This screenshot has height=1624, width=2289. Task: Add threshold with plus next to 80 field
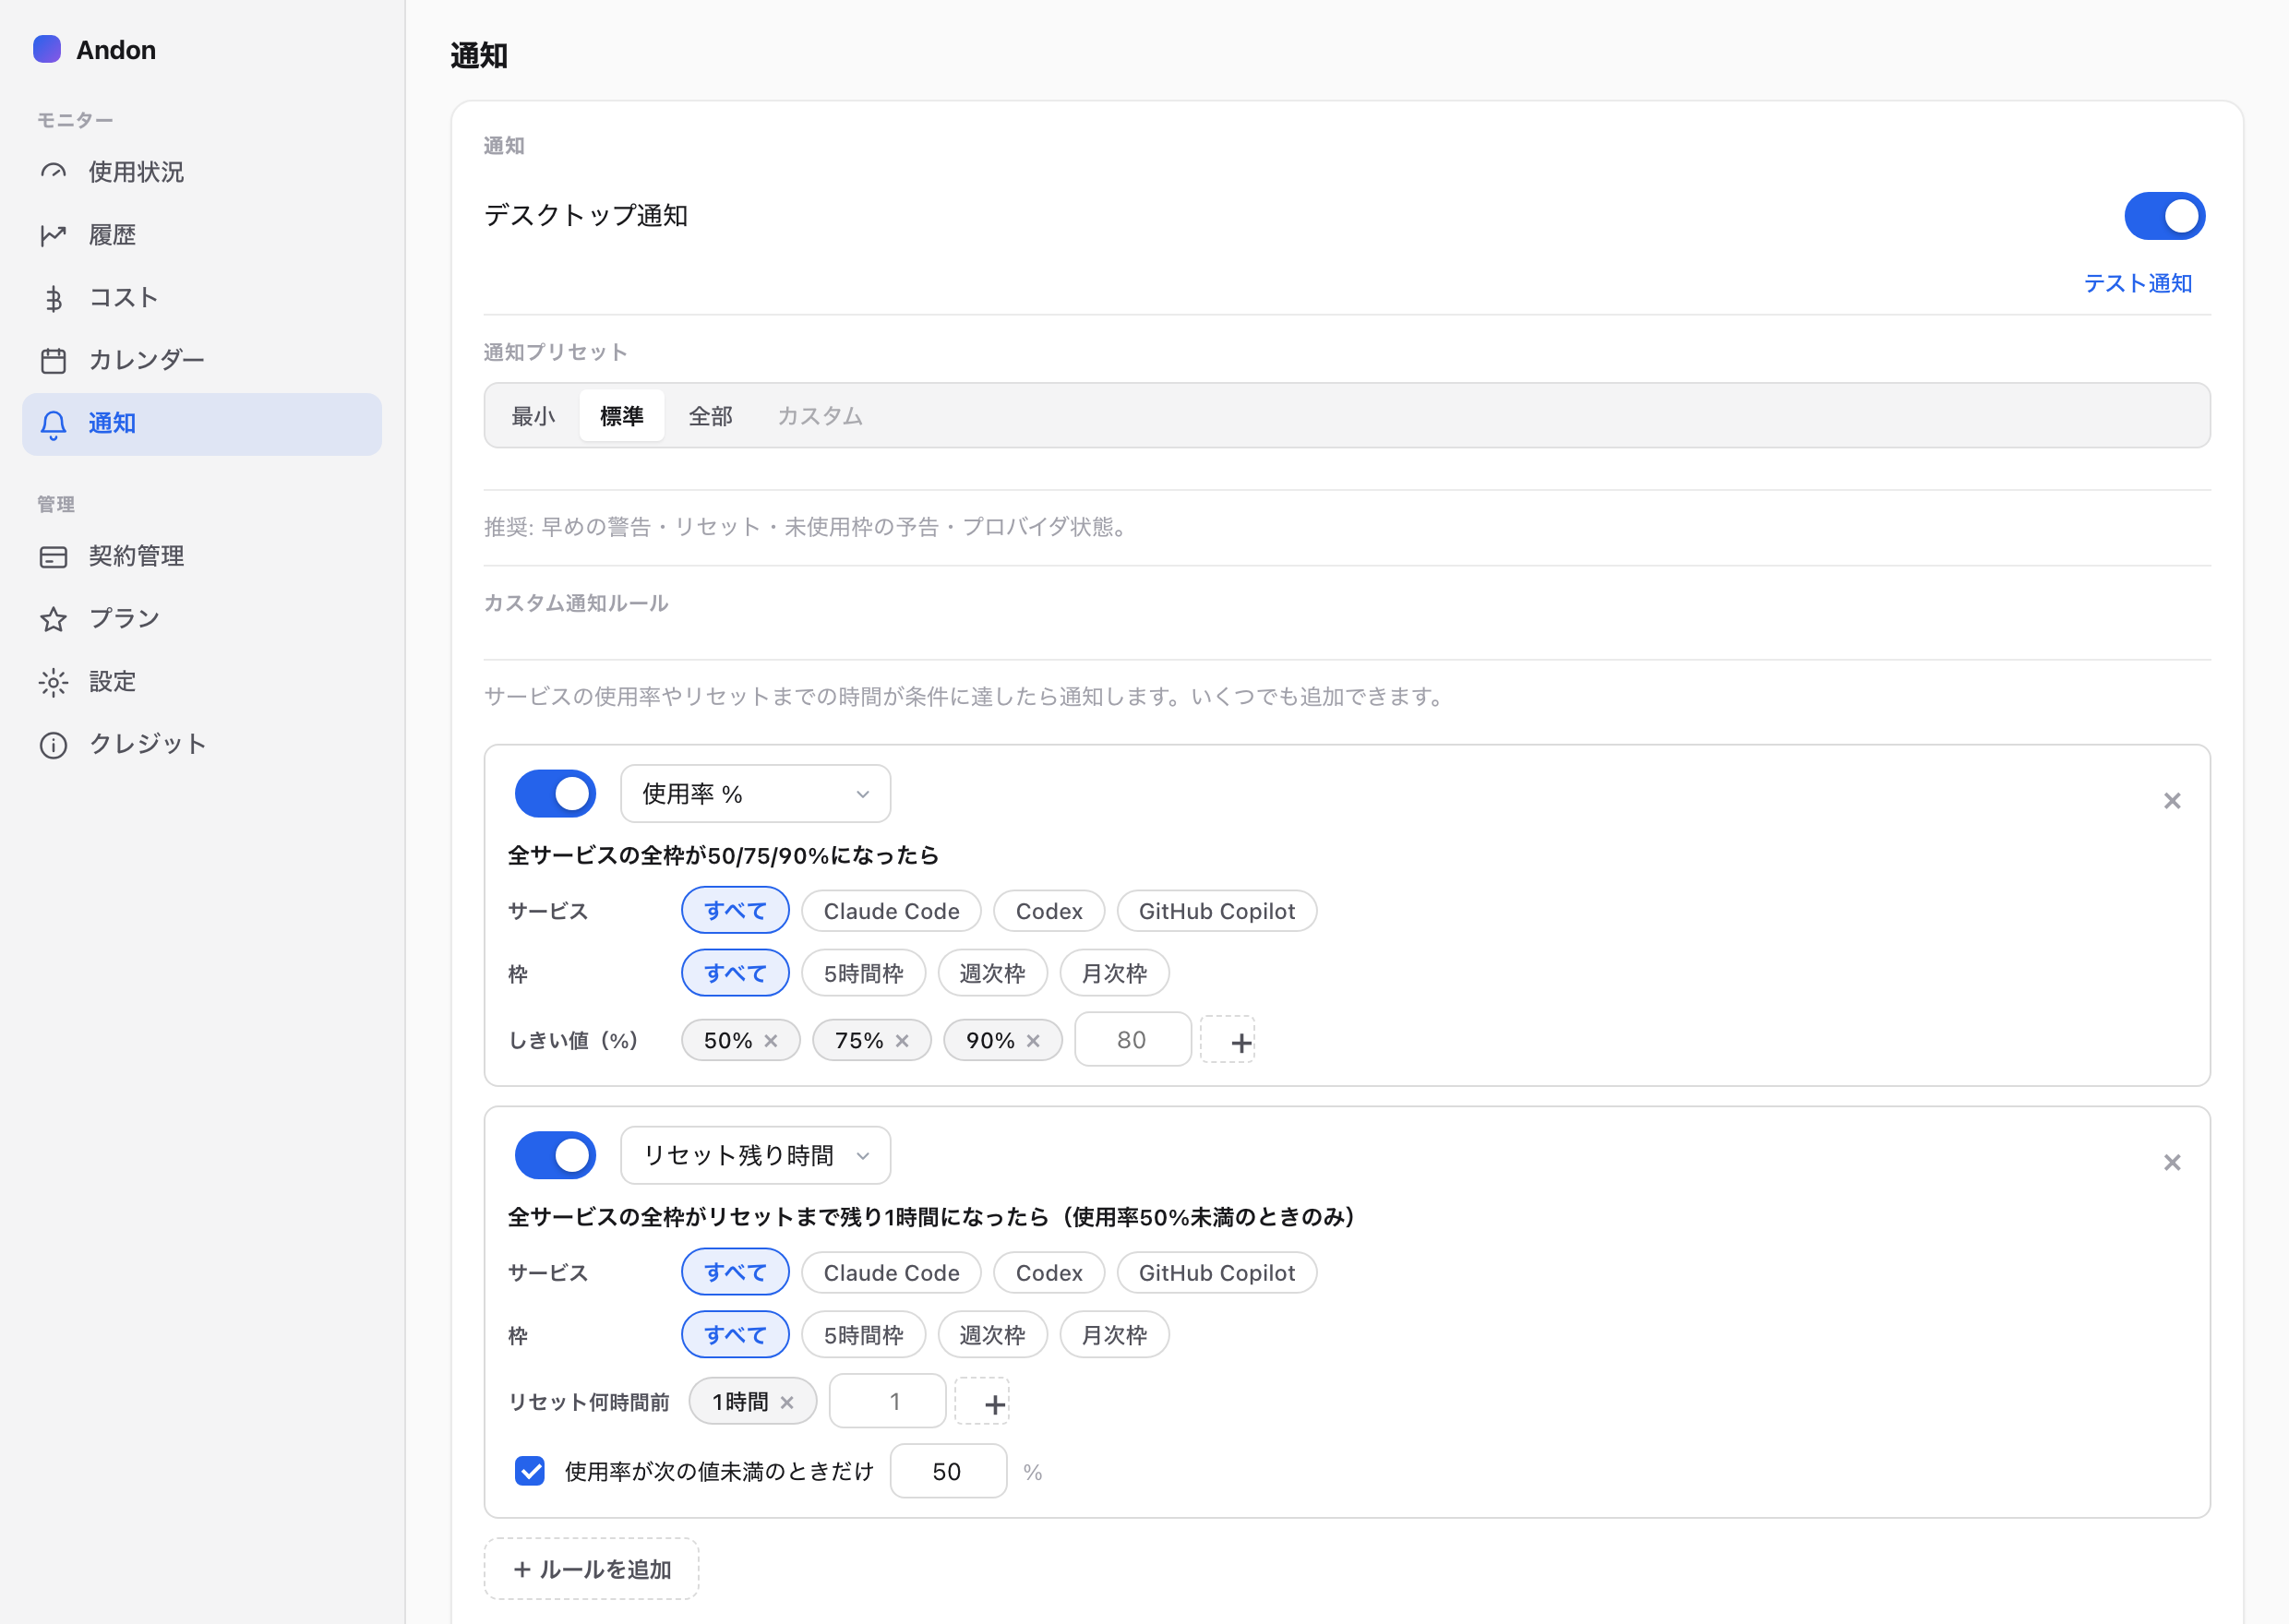(x=1227, y=1040)
